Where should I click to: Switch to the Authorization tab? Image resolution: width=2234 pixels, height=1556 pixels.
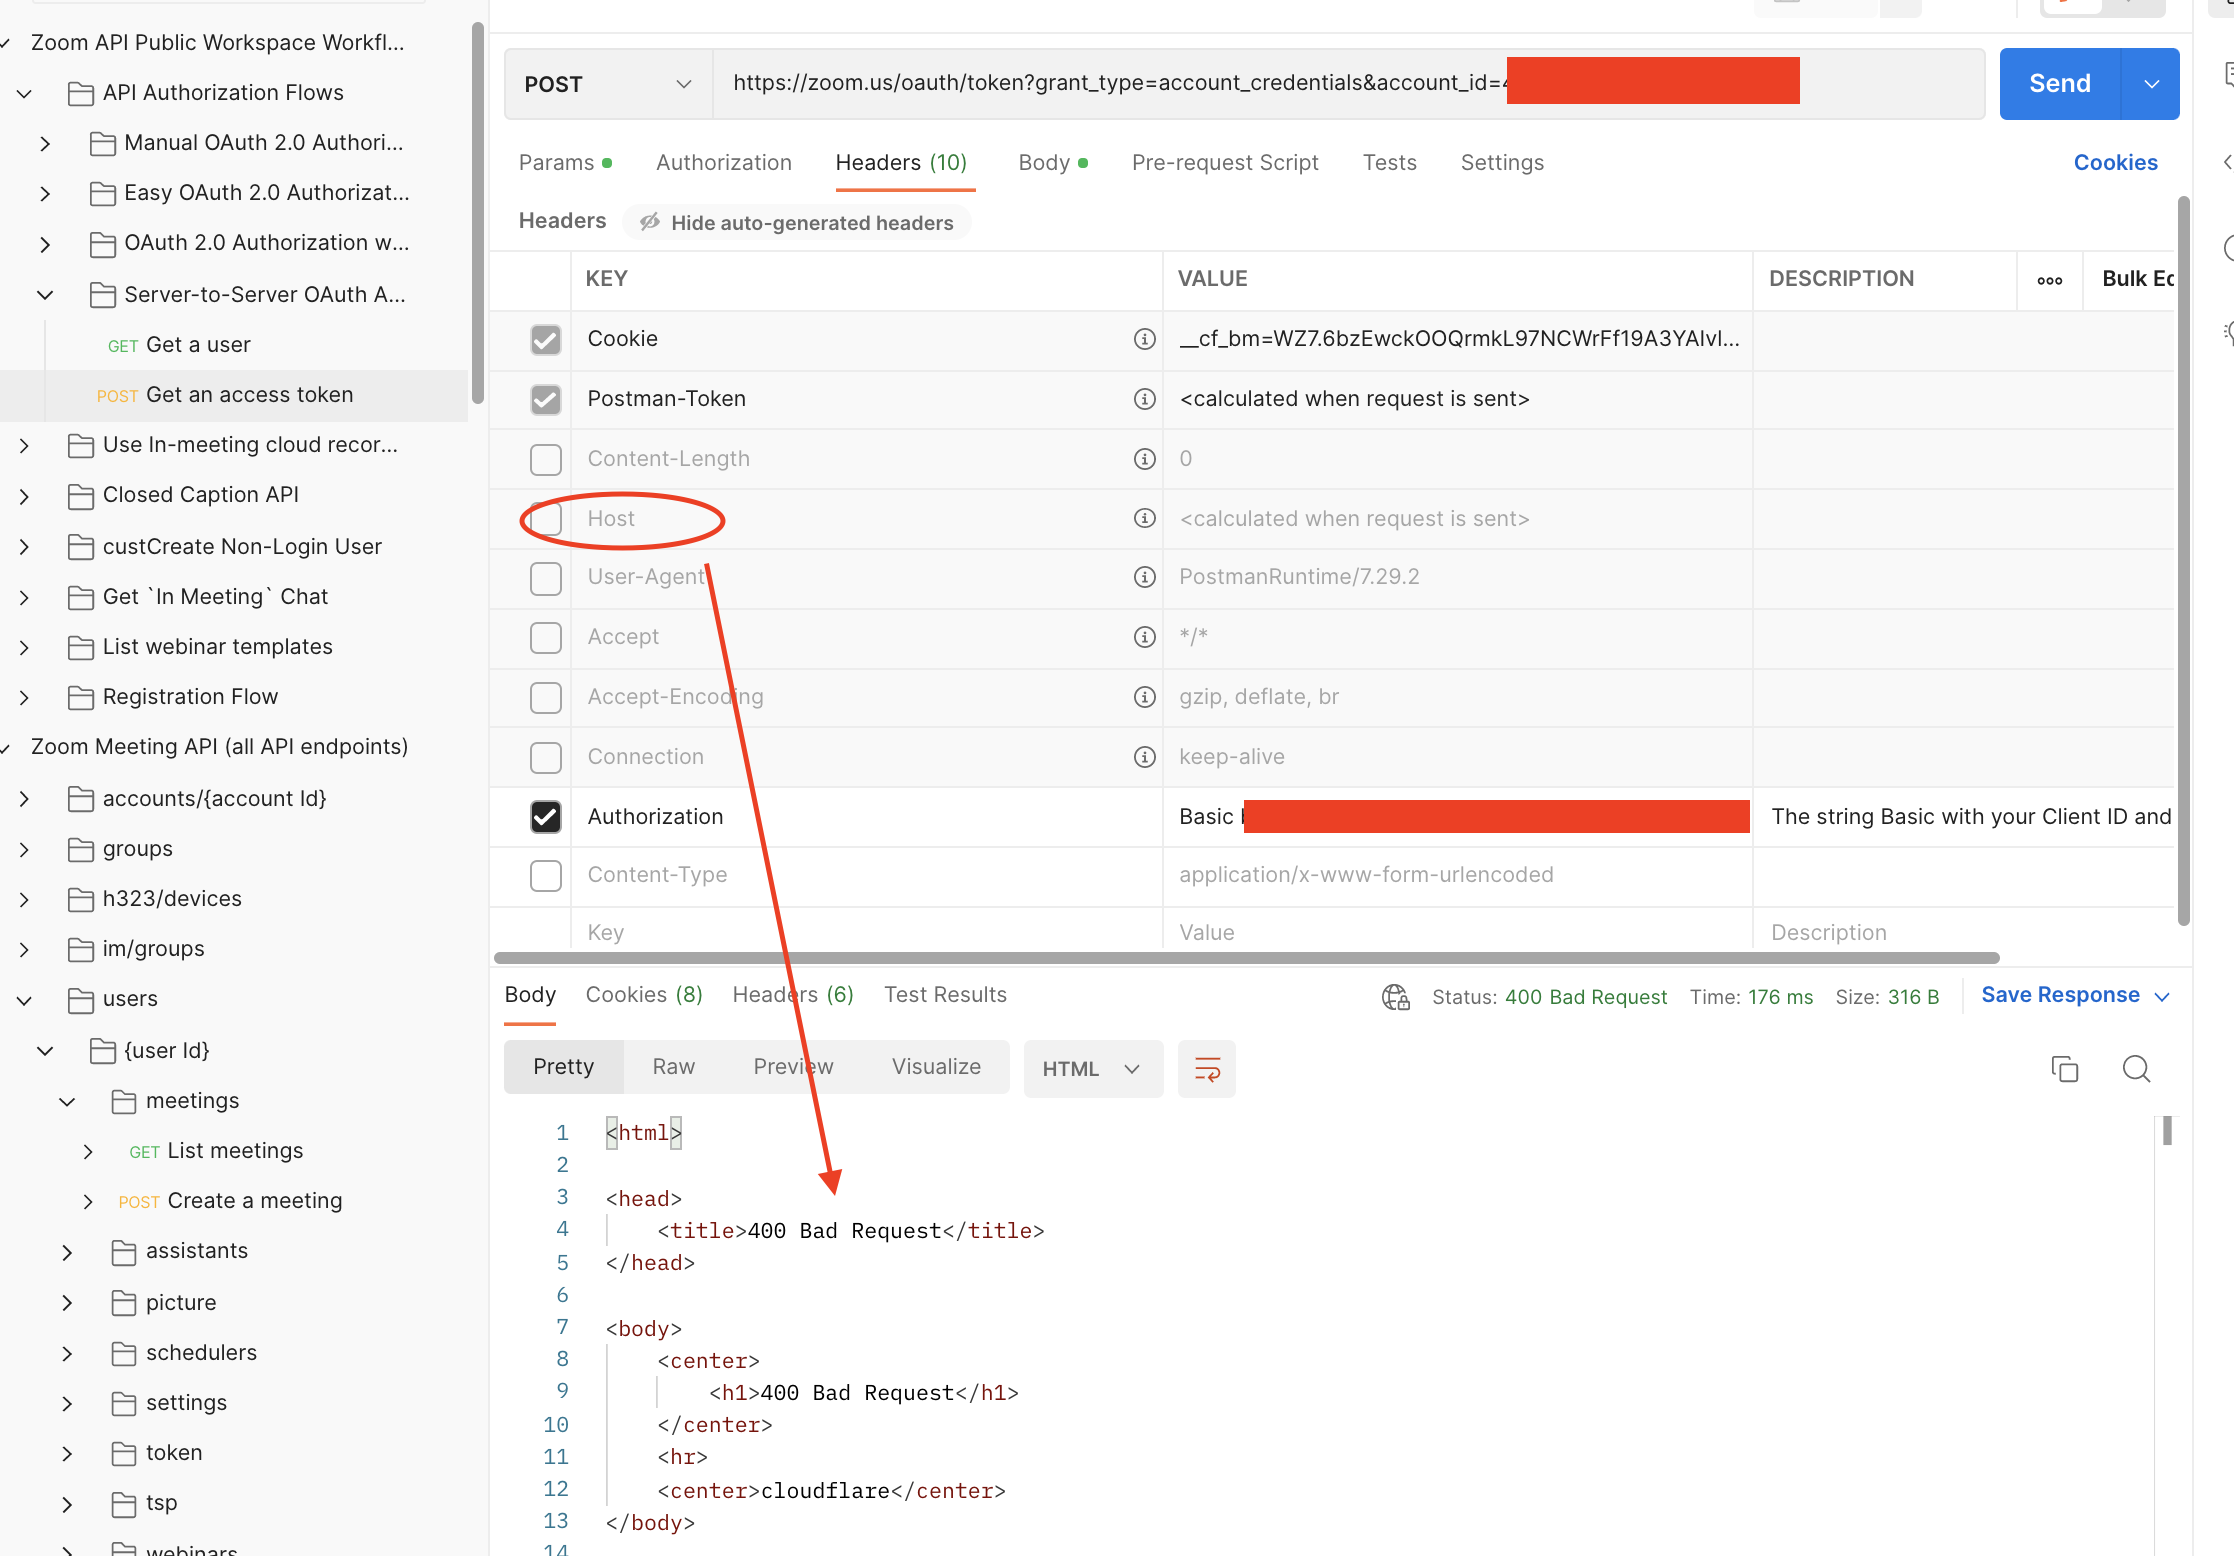[724, 163]
